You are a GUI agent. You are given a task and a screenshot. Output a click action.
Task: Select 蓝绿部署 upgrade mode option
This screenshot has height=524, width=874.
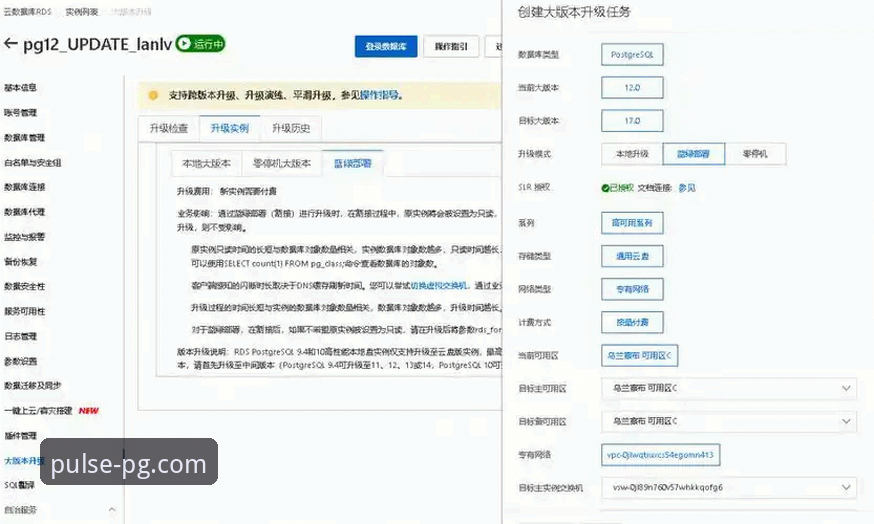point(693,154)
